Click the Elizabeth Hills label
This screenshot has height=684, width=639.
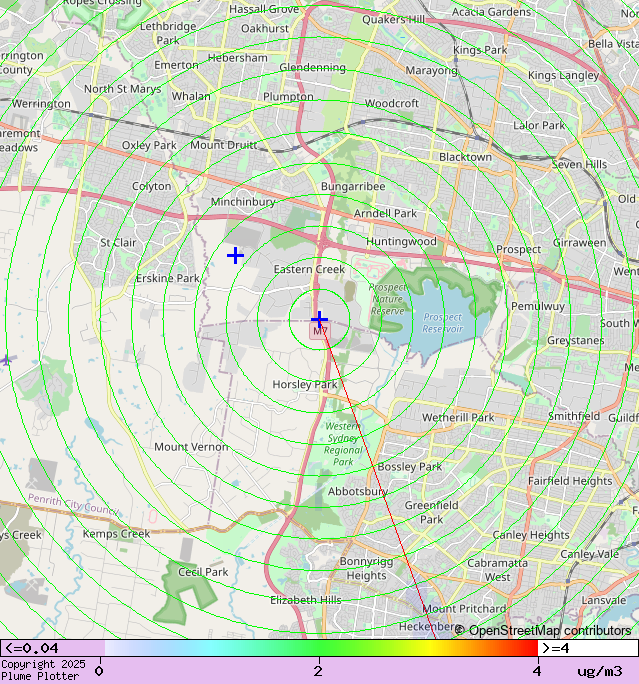(x=306, y=600)
